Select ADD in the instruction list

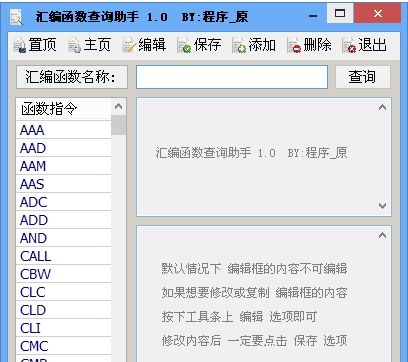(63, 220)
